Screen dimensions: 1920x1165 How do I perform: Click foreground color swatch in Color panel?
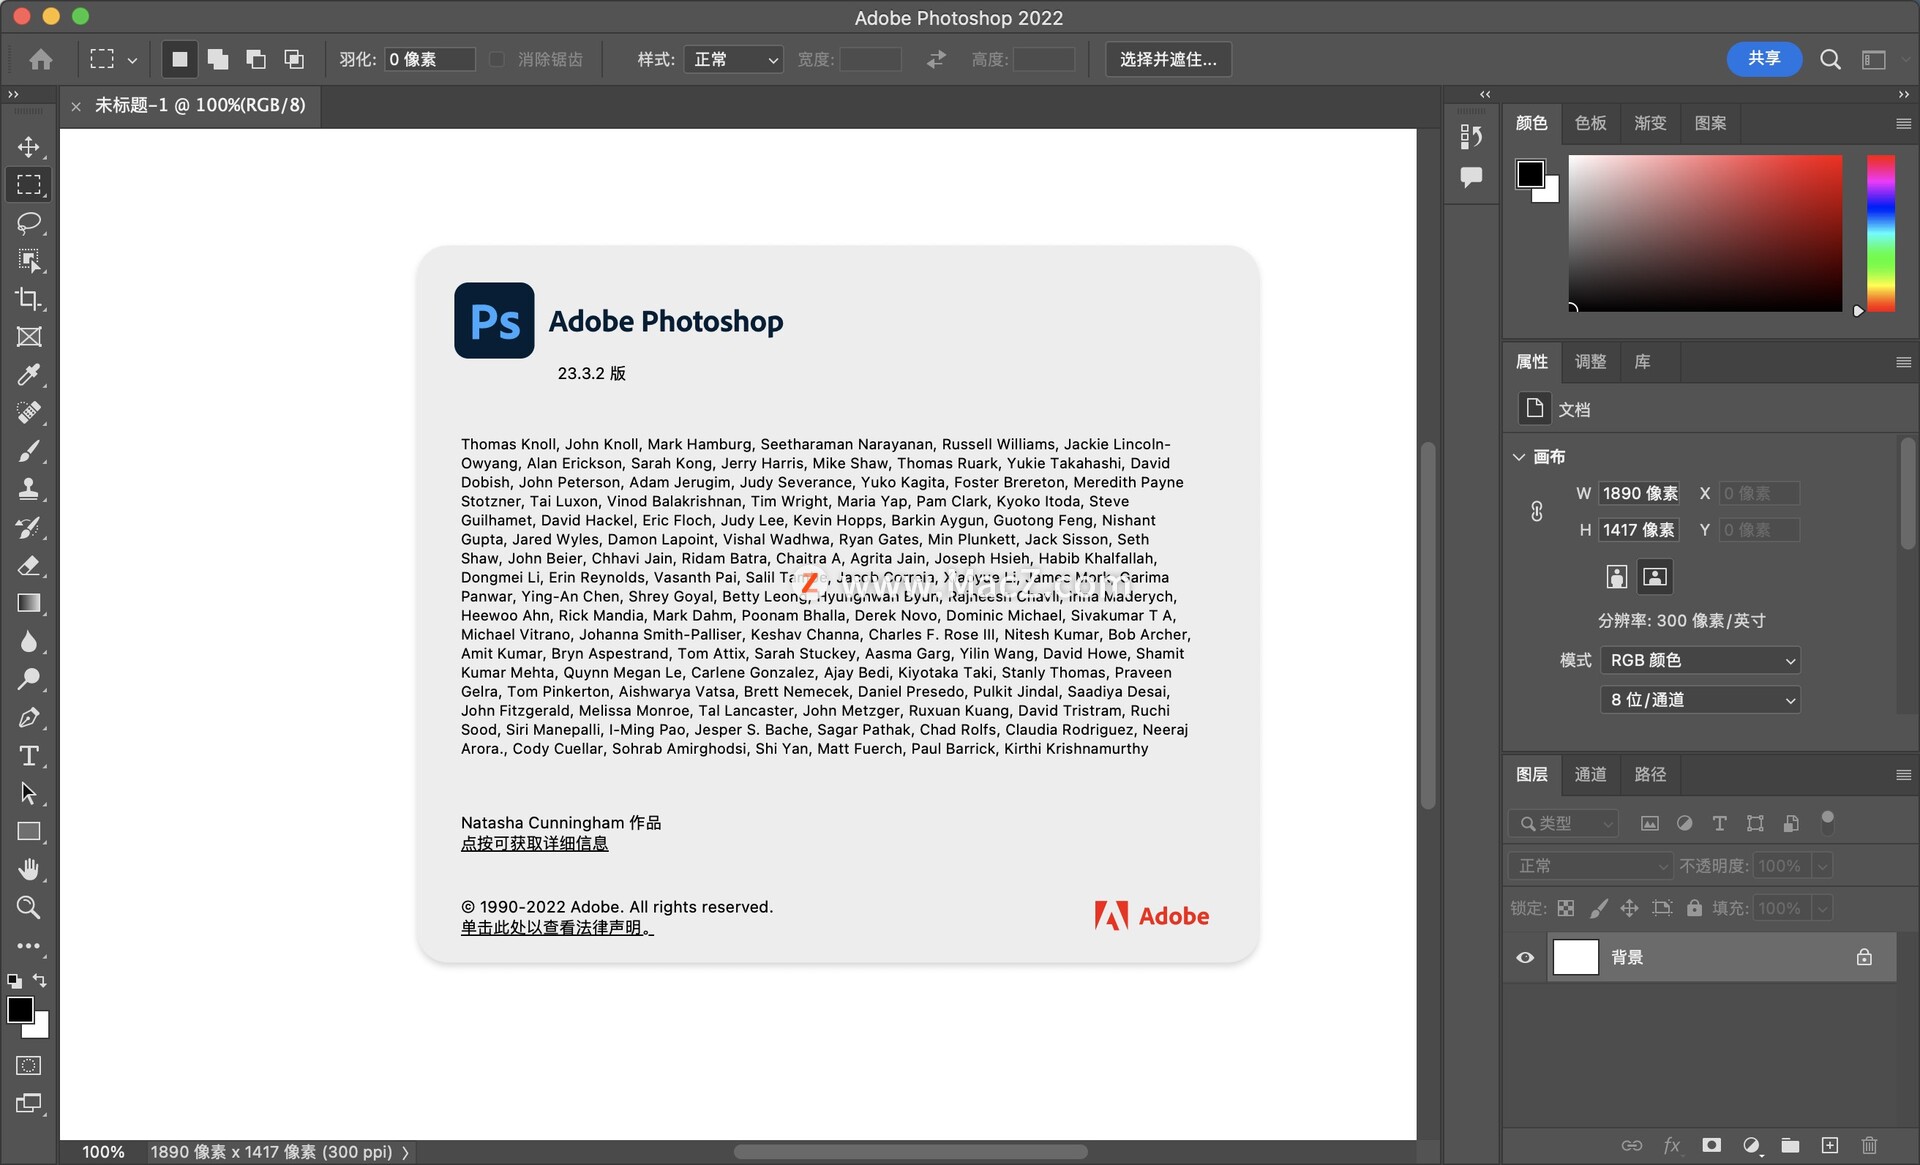[x=1530, y=174]
